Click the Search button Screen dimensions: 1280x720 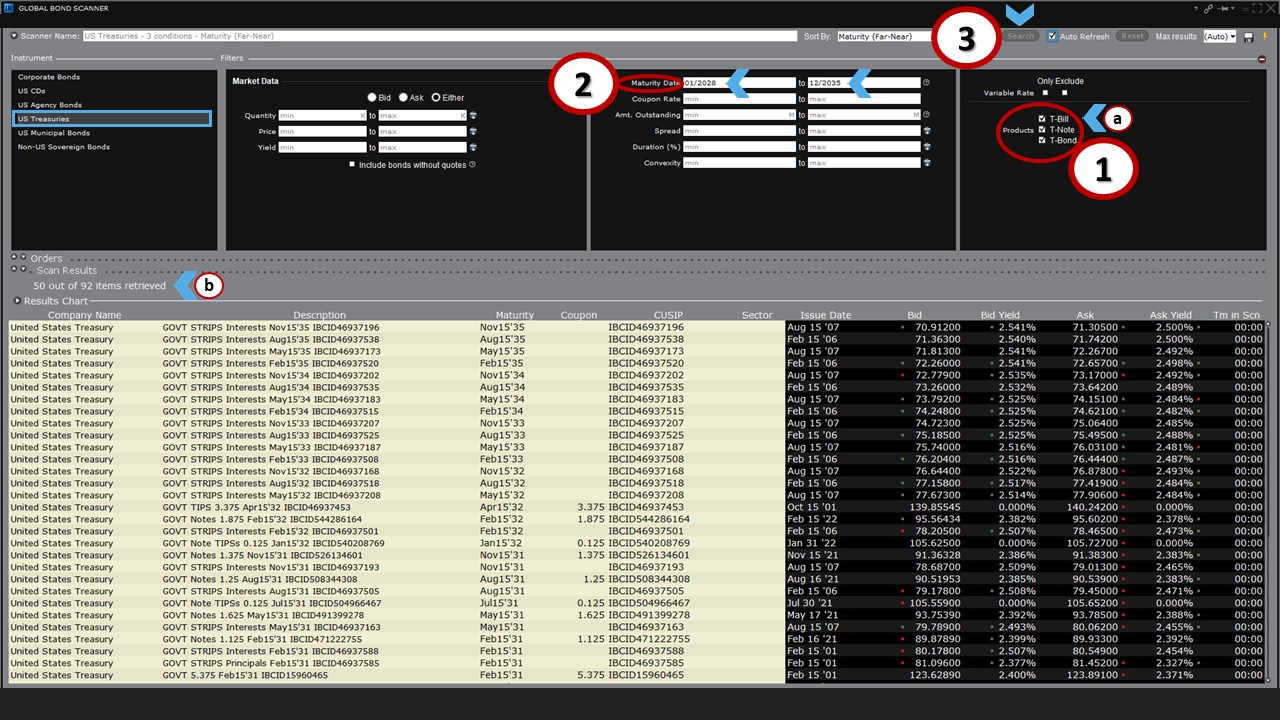coord(1020,37)
